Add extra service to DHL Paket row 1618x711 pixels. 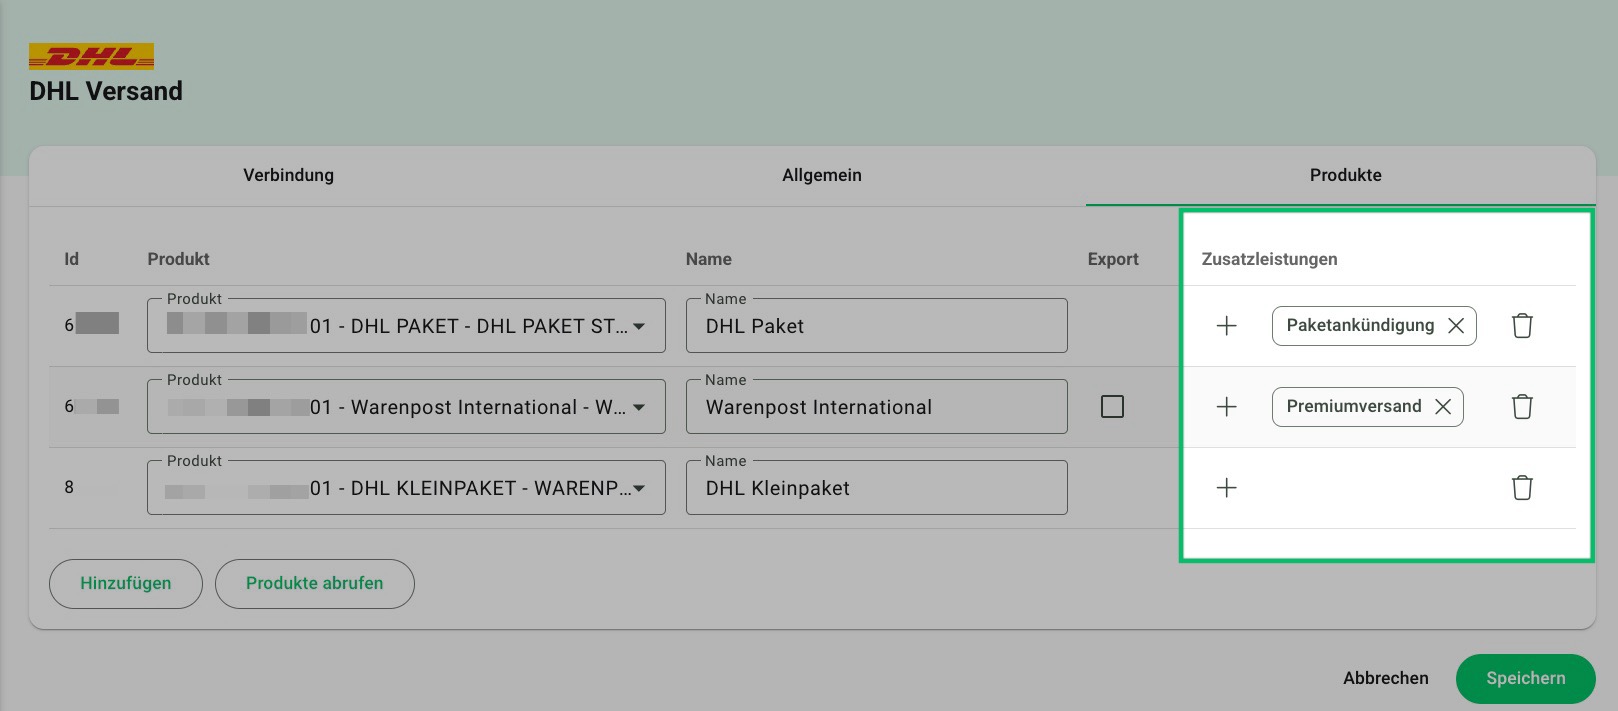[1226, 326]
